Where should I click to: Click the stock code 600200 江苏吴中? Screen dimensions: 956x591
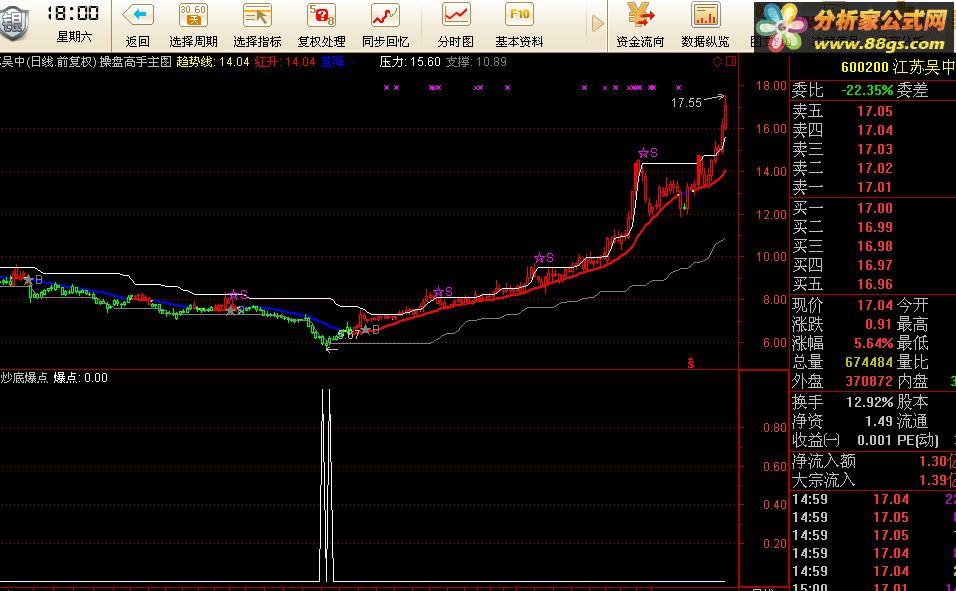tap(897, 67)
